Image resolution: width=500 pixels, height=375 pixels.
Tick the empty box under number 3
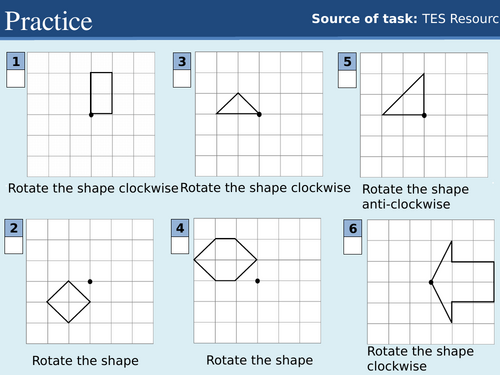coord(182,79)
